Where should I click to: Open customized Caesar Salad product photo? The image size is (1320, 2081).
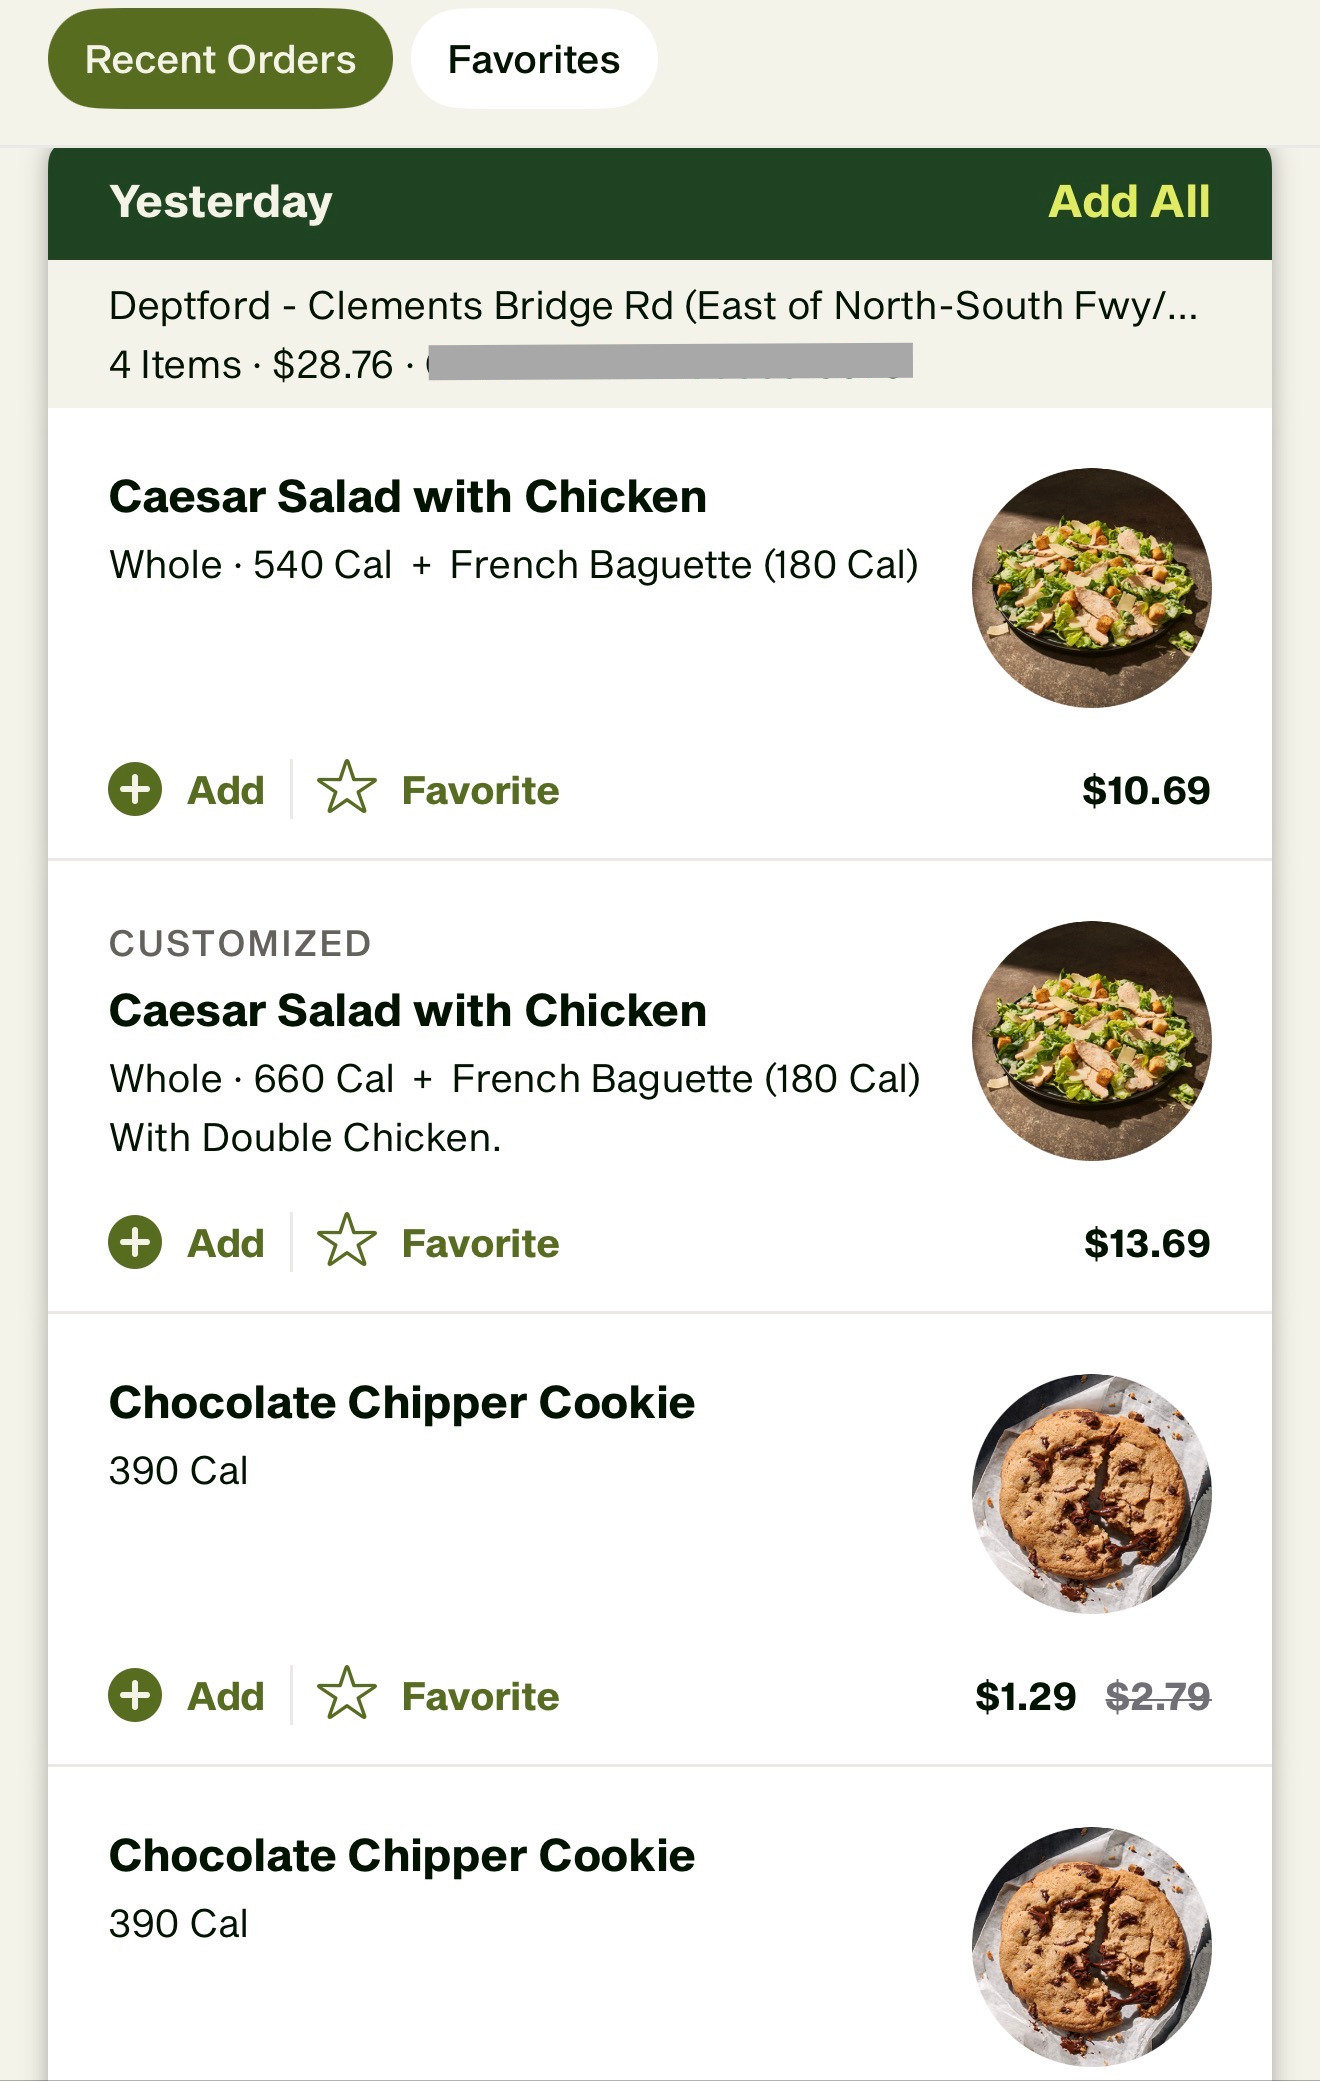point(1091,1041)
